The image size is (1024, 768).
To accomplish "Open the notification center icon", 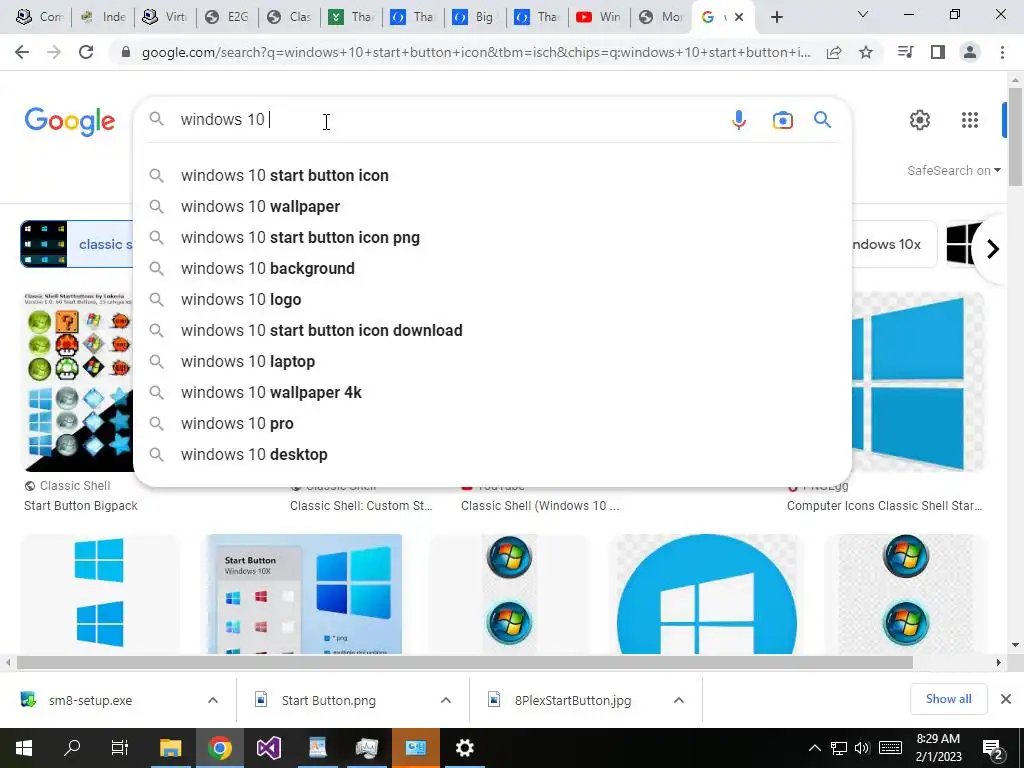I will [x=993, y=750].
